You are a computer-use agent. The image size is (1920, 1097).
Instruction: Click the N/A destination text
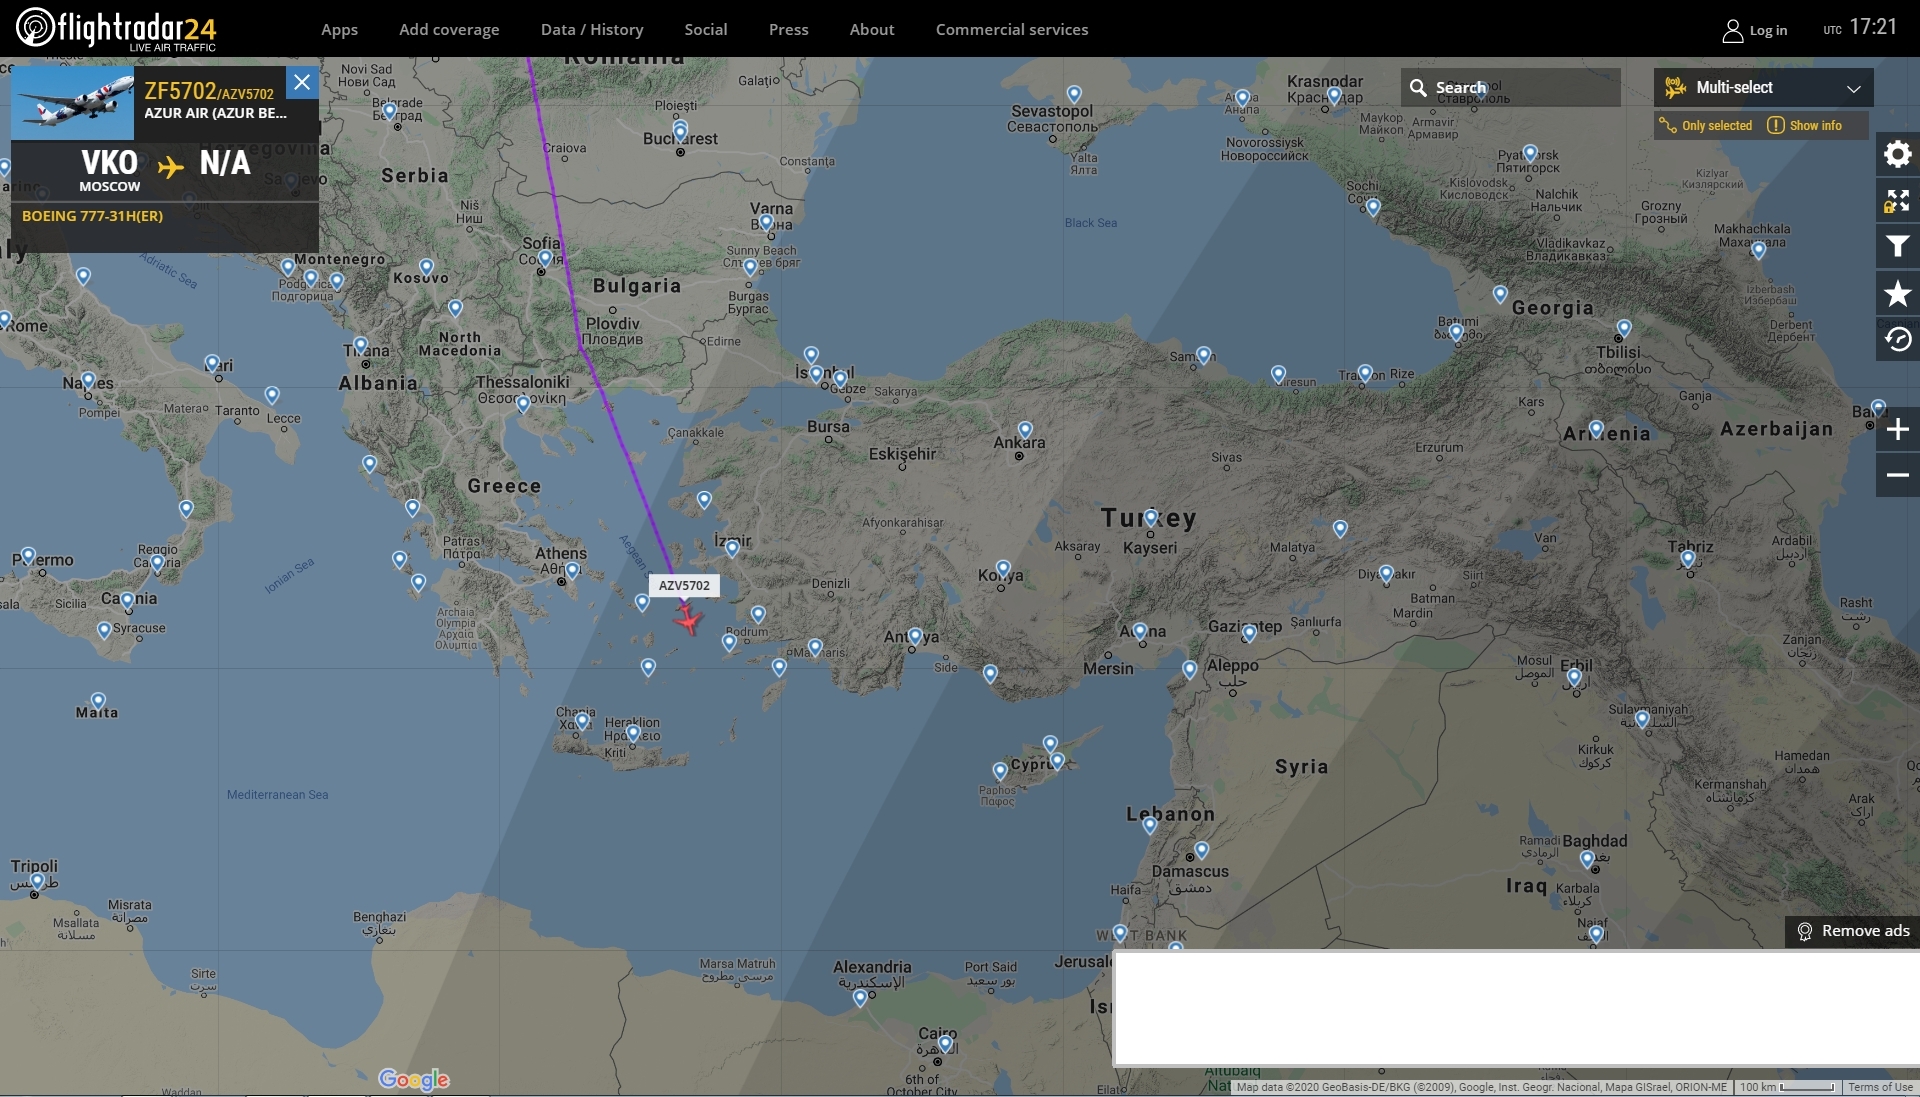[x=225, y=163]
